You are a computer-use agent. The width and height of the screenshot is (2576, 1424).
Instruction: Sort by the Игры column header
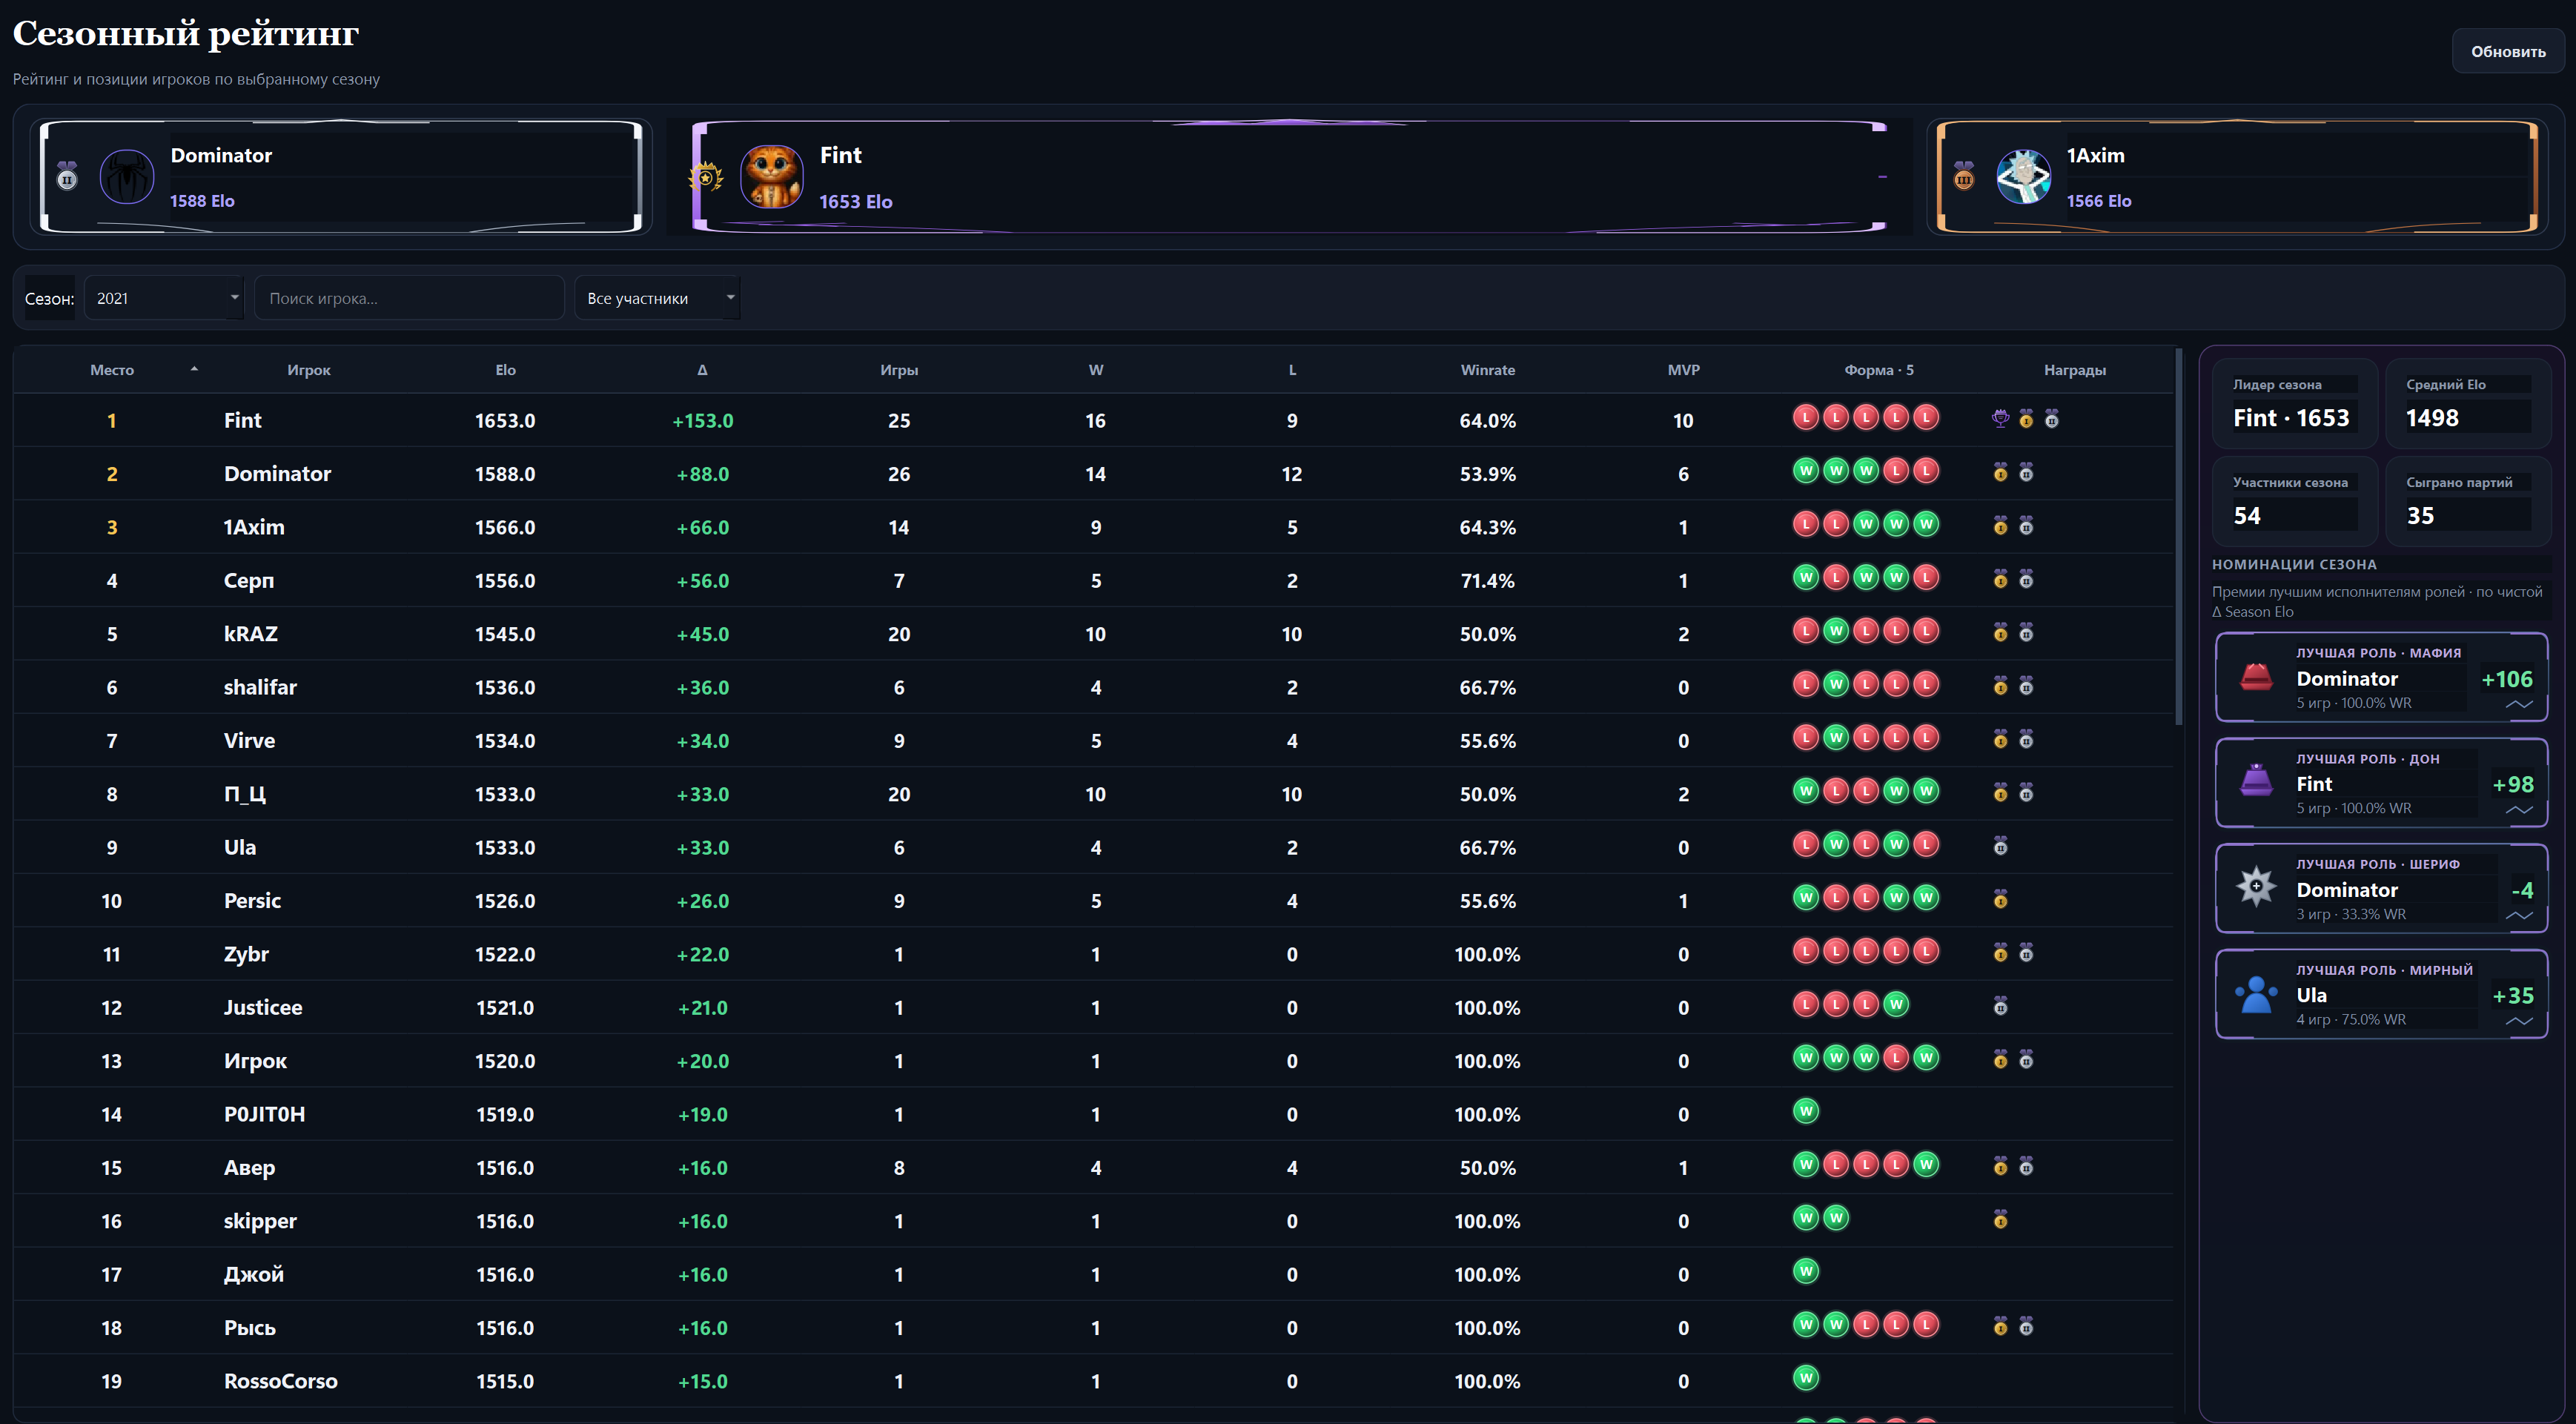899,370
